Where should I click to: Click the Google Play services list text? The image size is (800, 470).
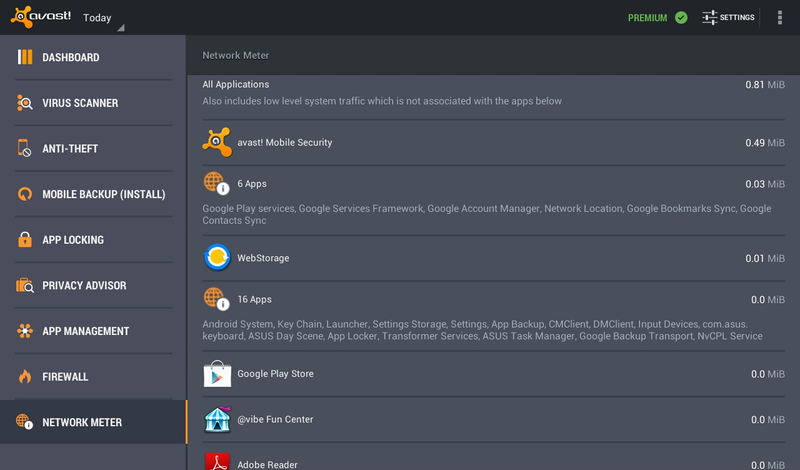pos(487,214)
